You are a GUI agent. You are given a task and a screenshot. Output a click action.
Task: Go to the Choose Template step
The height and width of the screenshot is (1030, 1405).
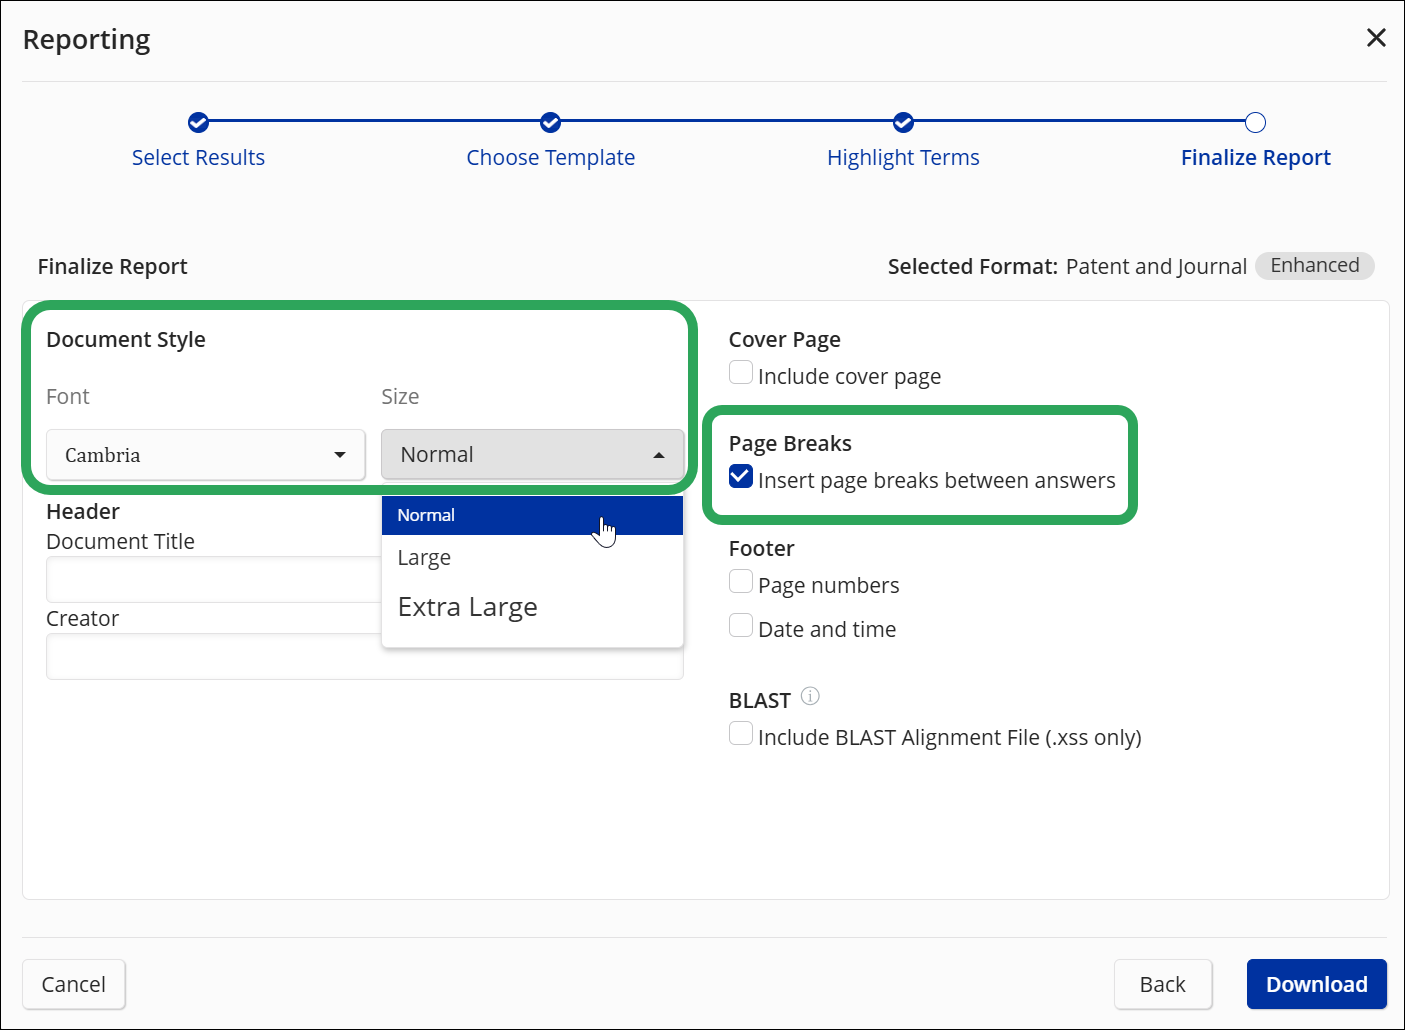pyautogui.click(x=551, y=157)
